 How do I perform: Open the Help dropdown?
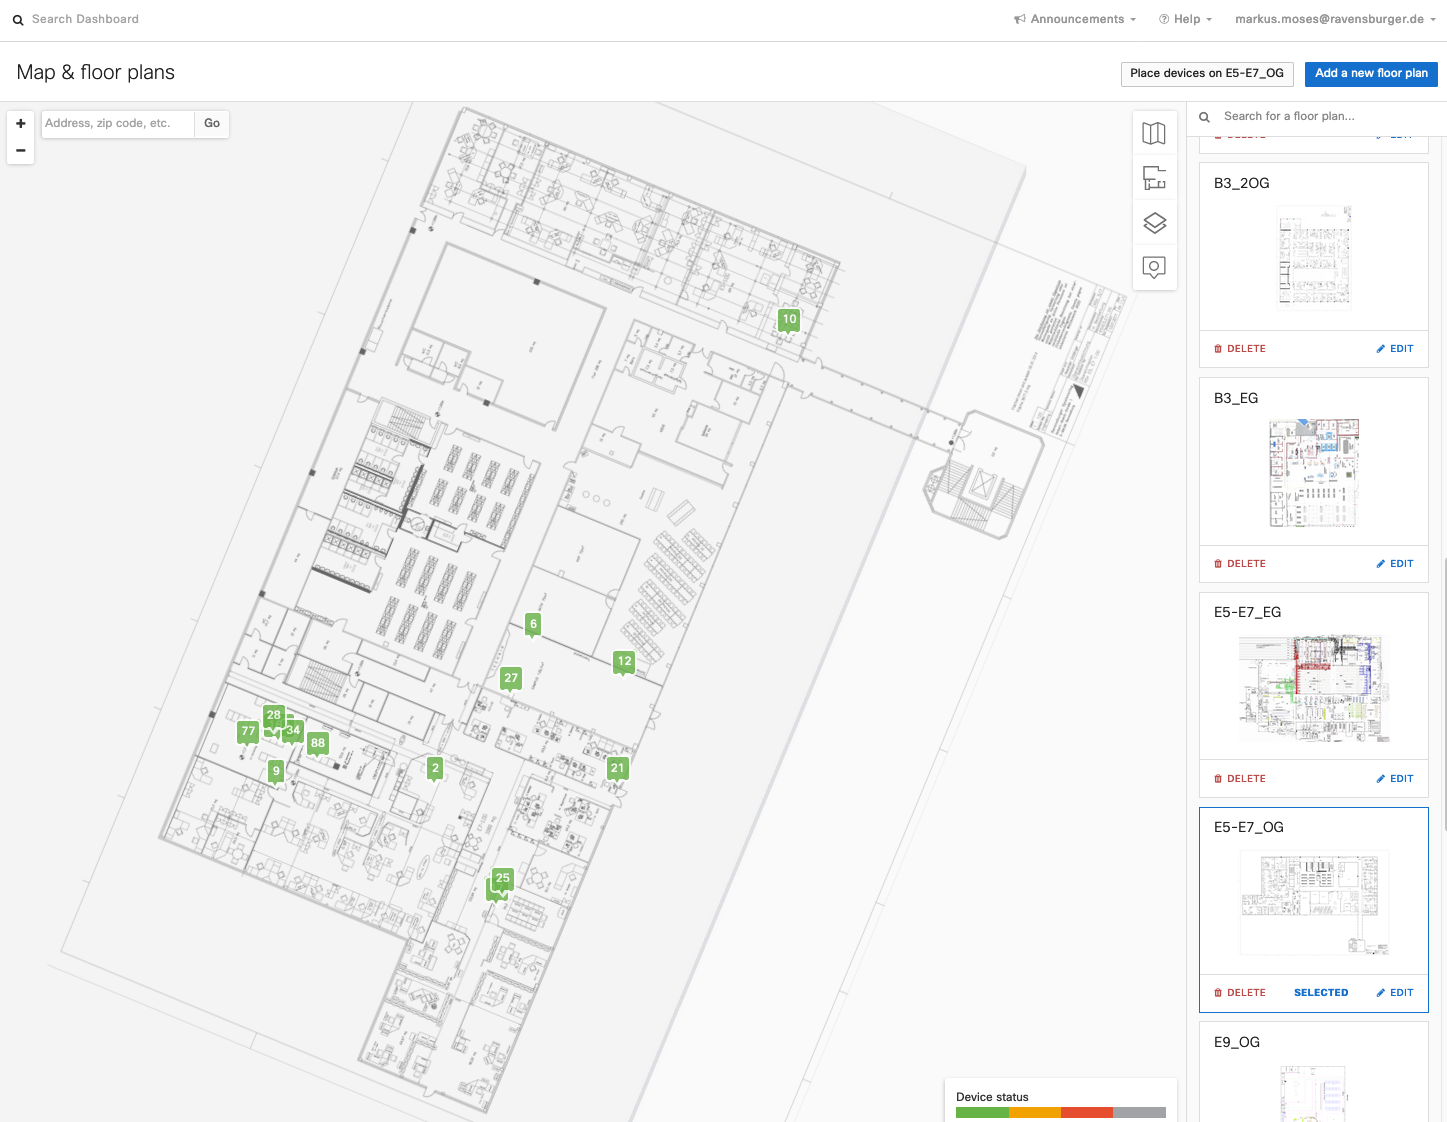1185,19
